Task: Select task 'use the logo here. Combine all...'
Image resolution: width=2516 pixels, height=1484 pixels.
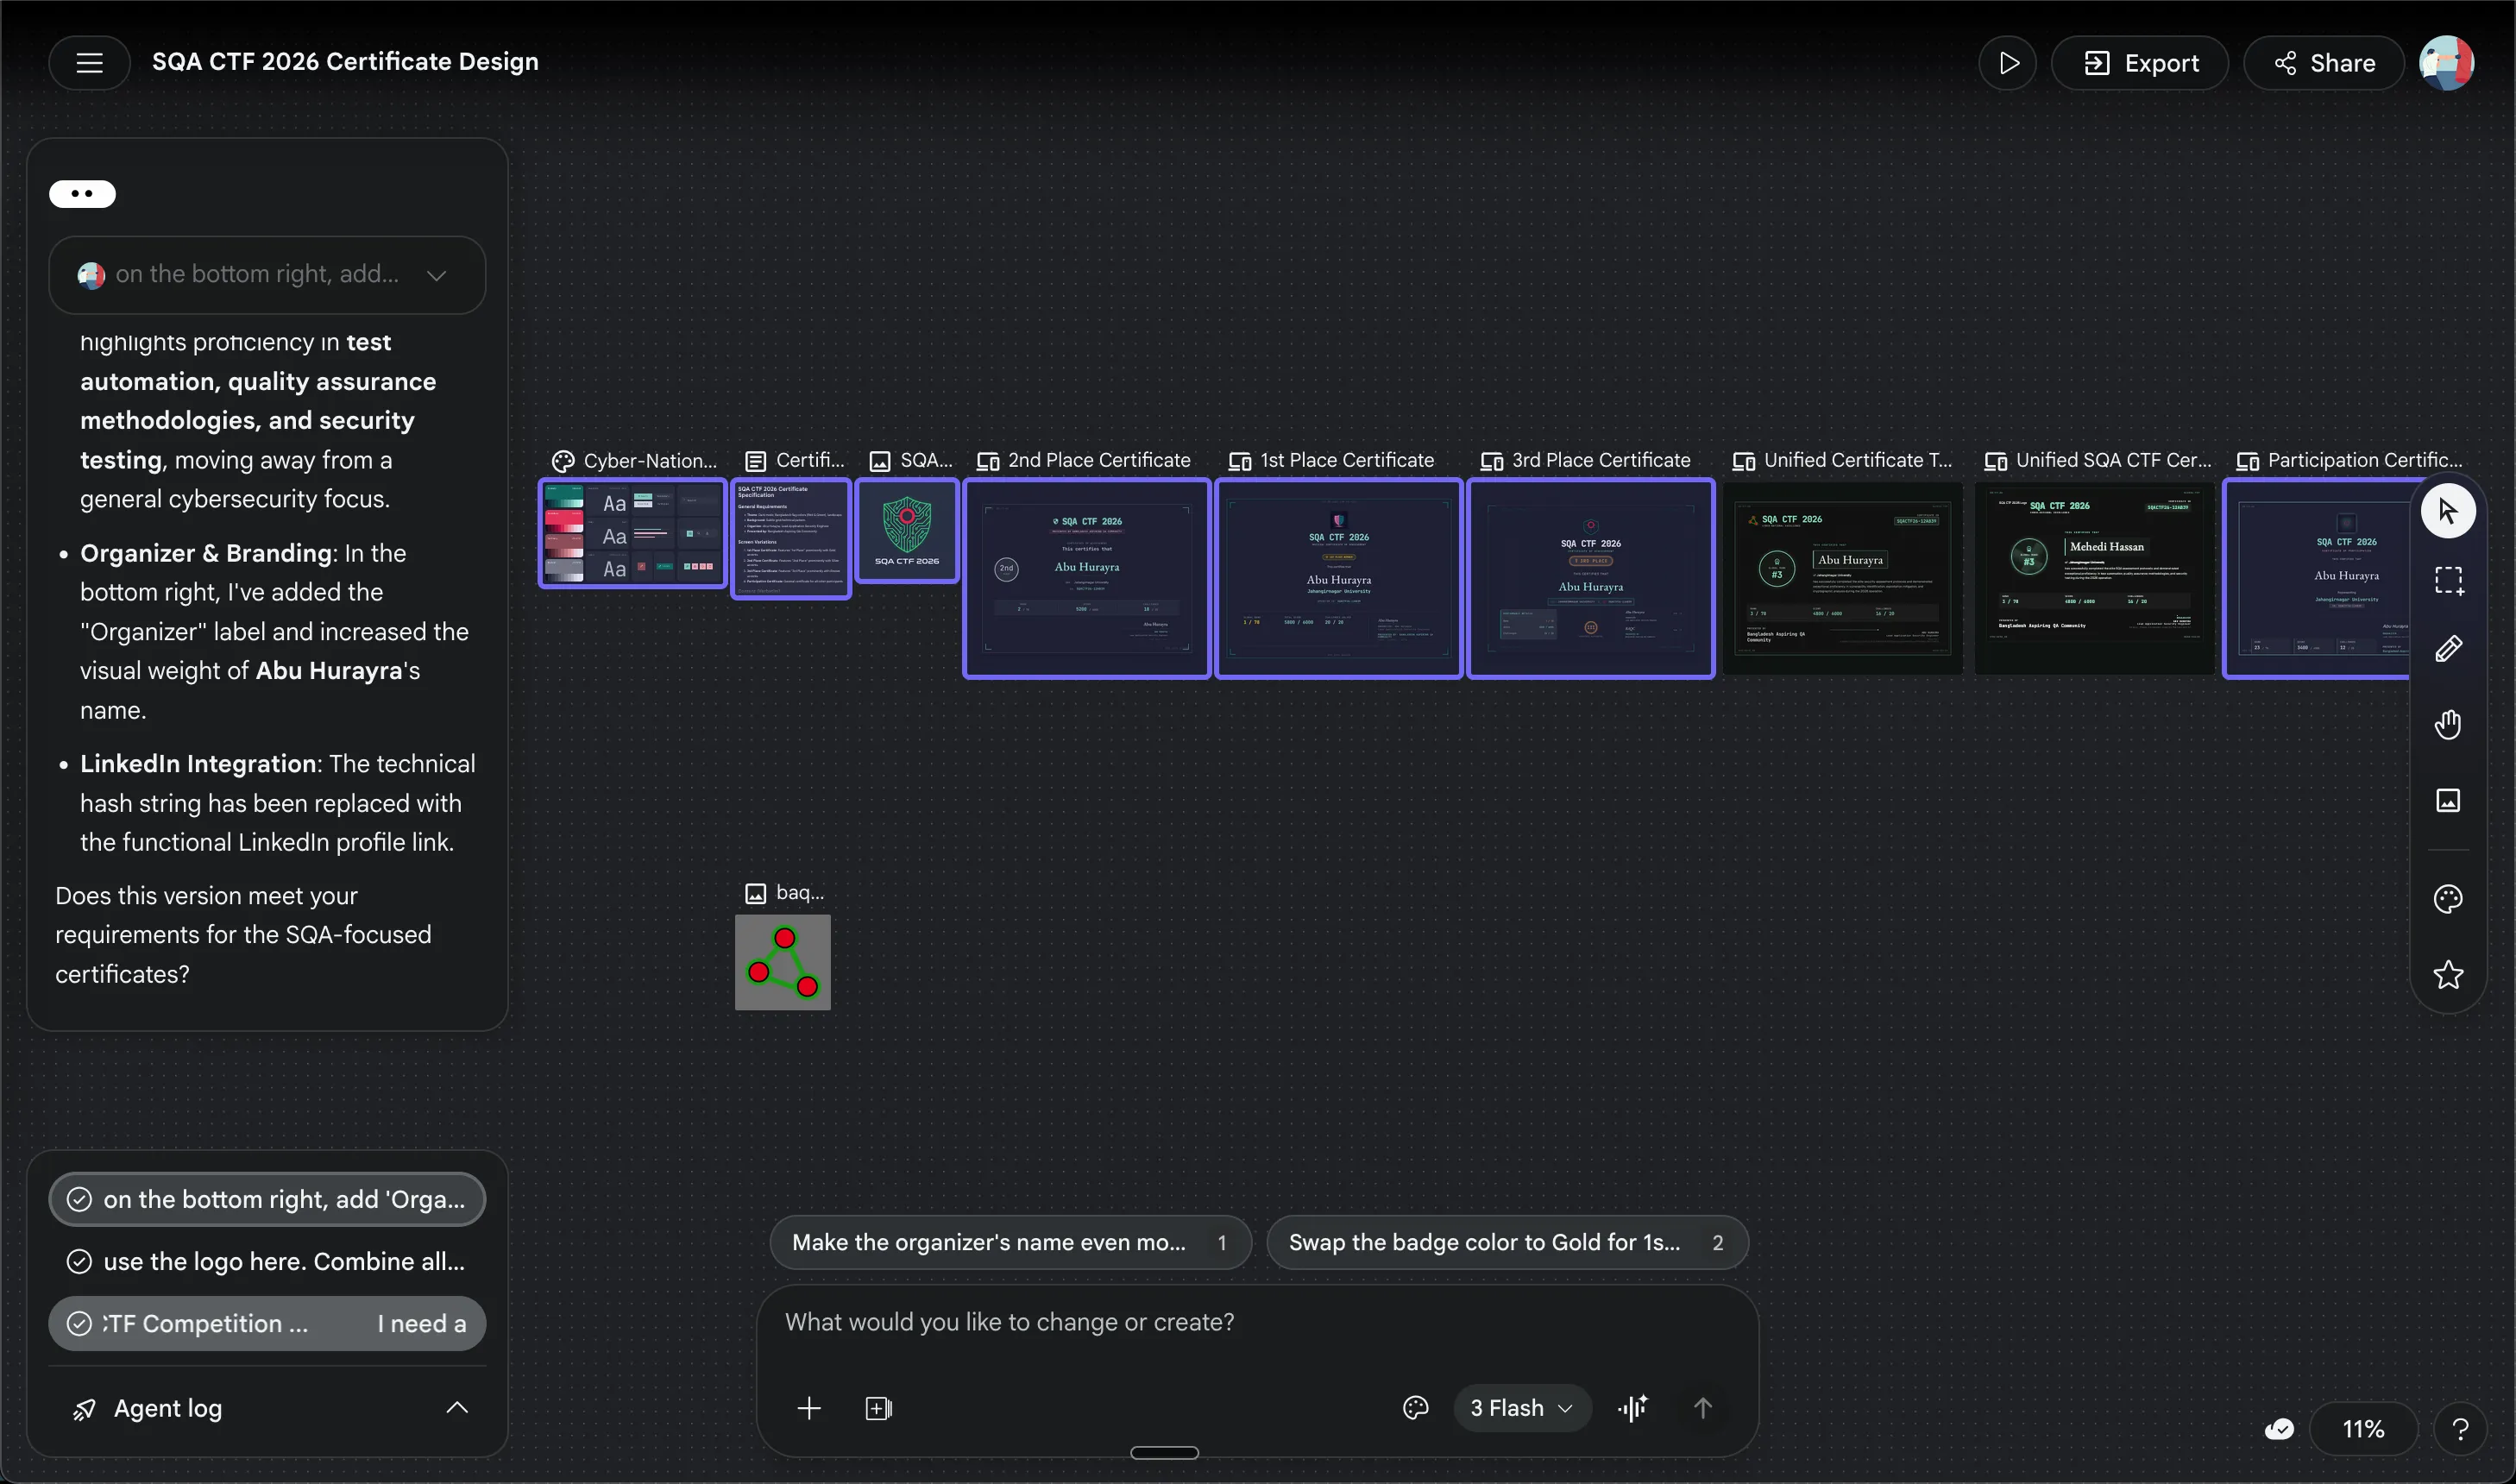Action: [267, 1261]
